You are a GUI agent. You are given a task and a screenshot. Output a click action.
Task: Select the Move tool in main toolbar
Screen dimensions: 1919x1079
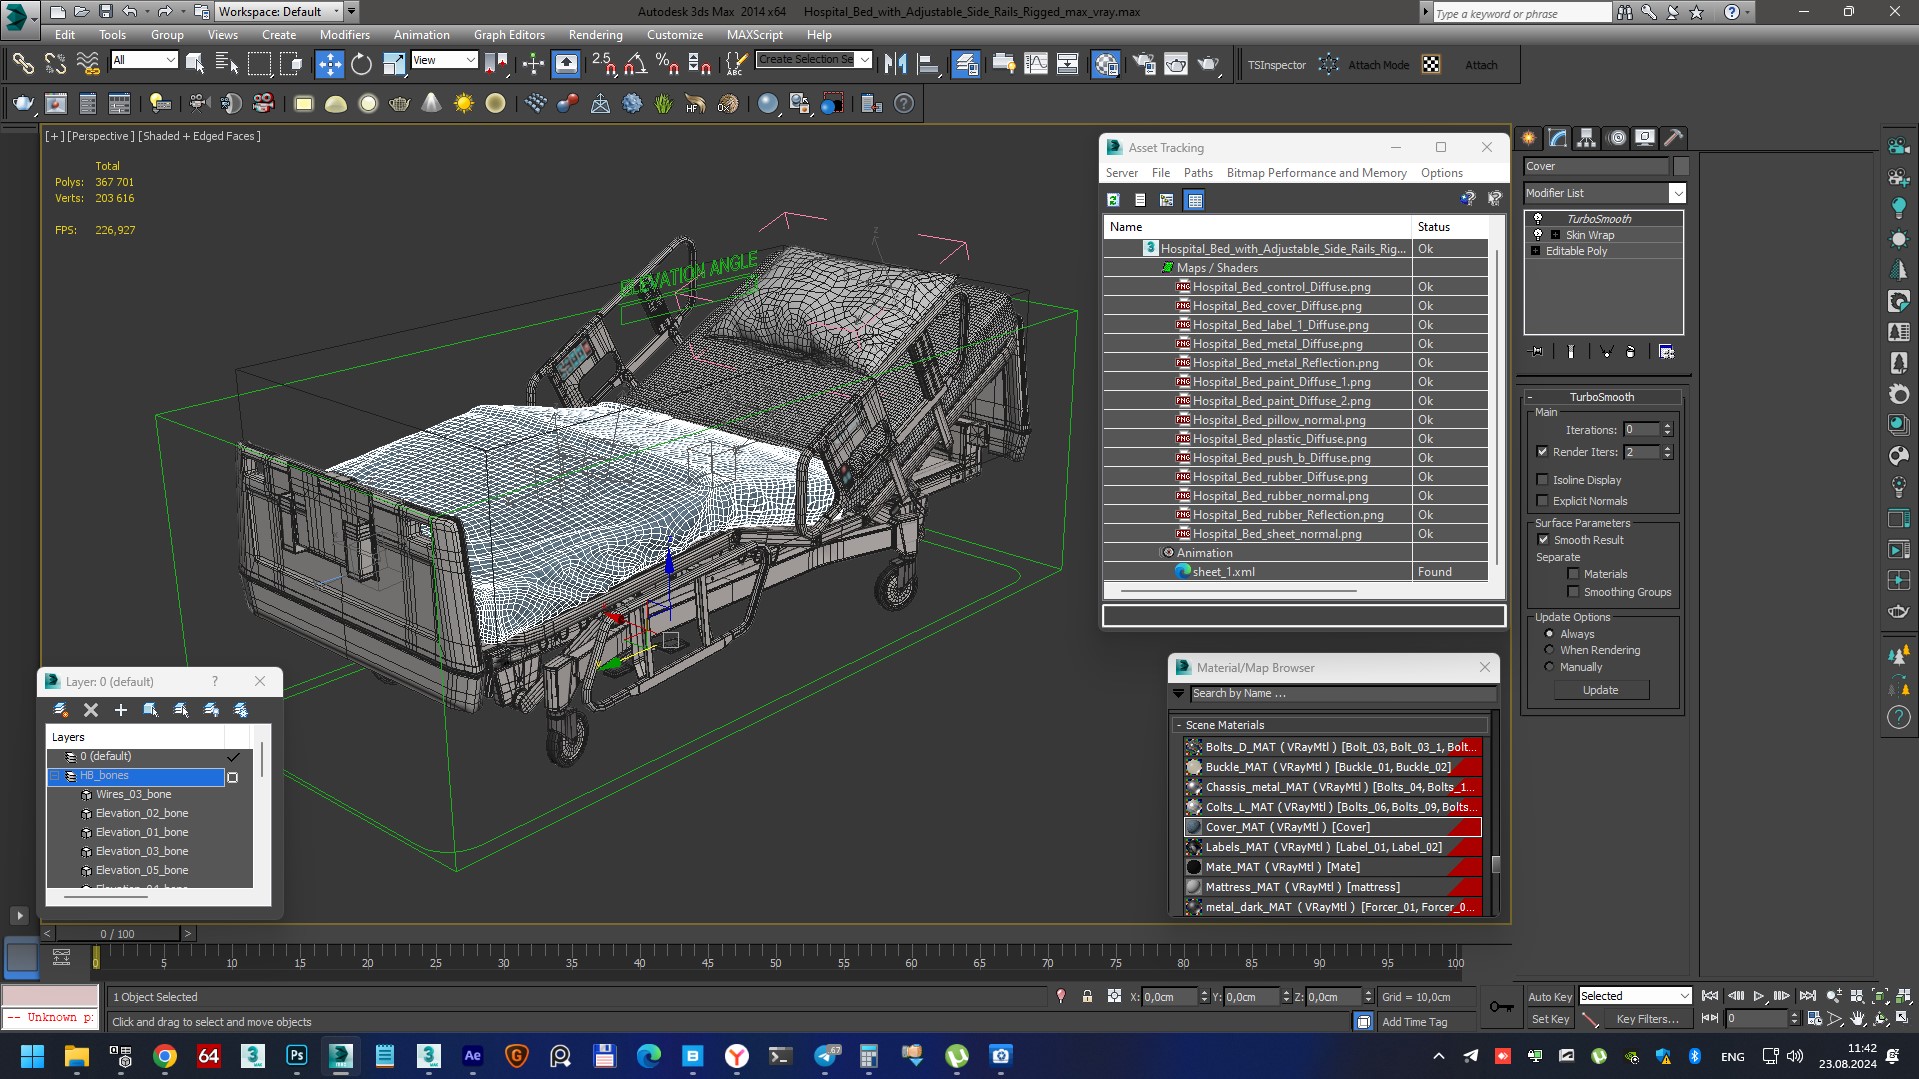(x=329, y=64)
